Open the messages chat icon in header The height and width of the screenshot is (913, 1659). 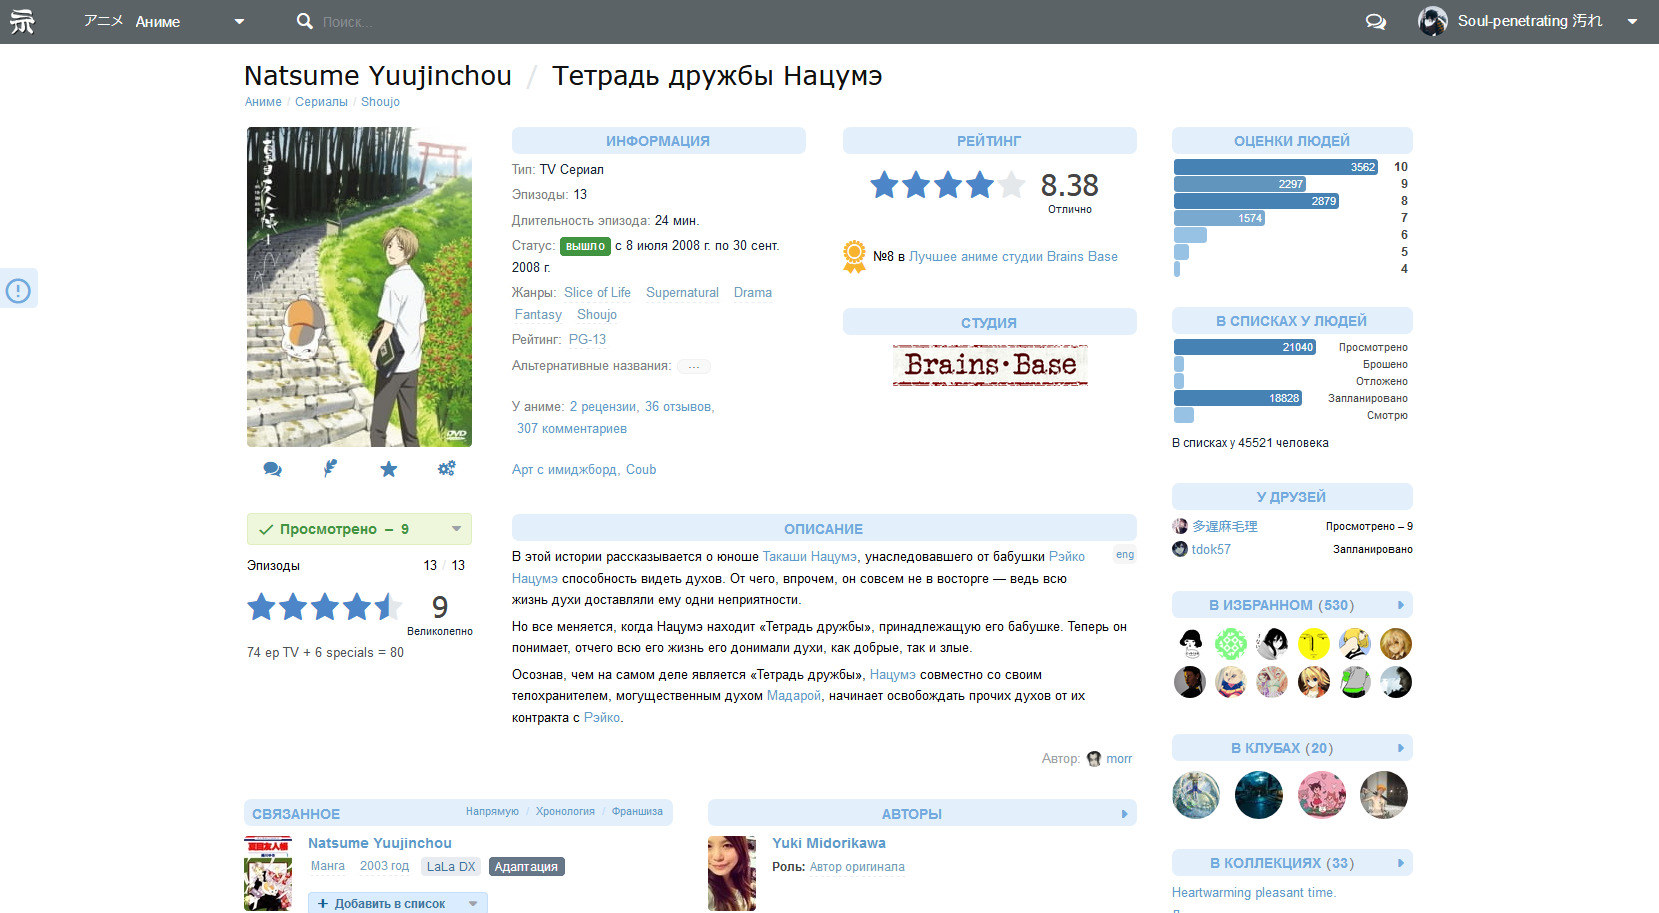tap(1376, 21)
